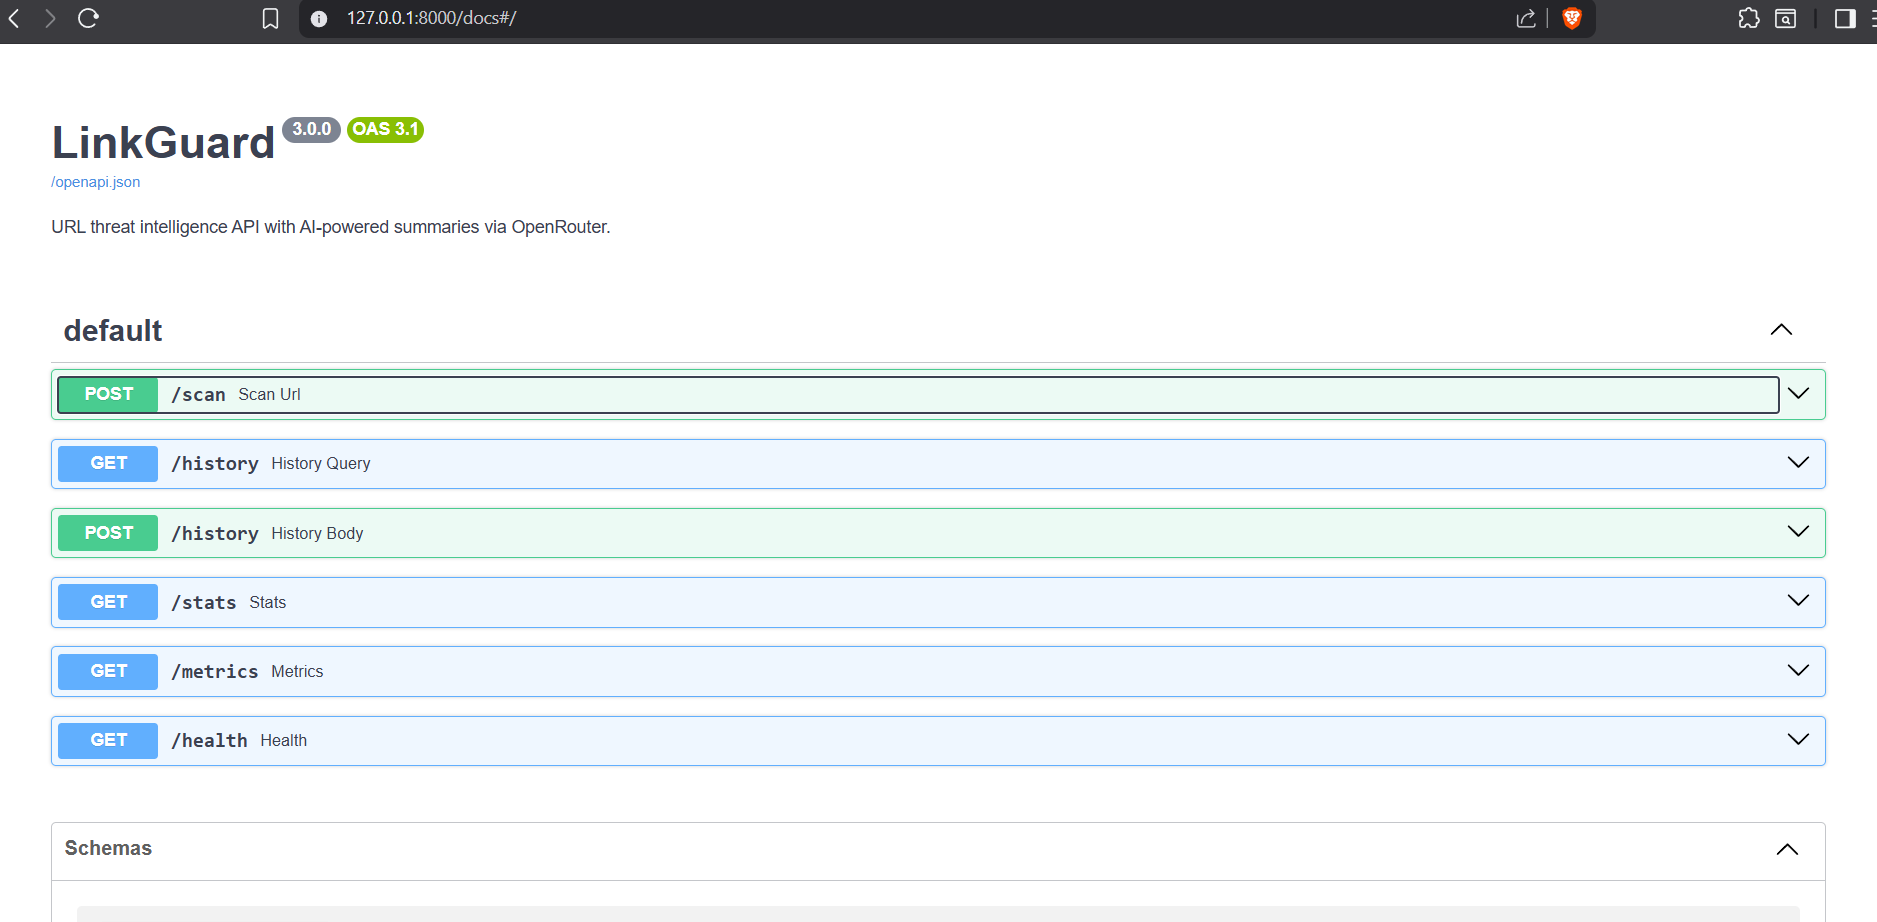Viewport: 1877px width, 922px height.
Task: Click the 'Schemas' heading text
Action: (x=108, y=848)
